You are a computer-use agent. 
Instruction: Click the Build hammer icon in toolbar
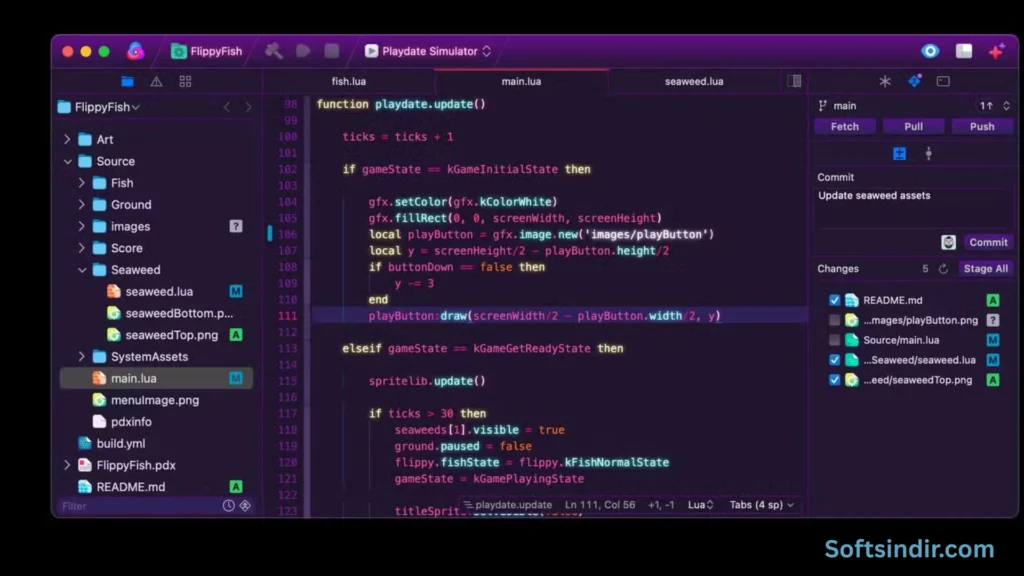coord(273,51)
